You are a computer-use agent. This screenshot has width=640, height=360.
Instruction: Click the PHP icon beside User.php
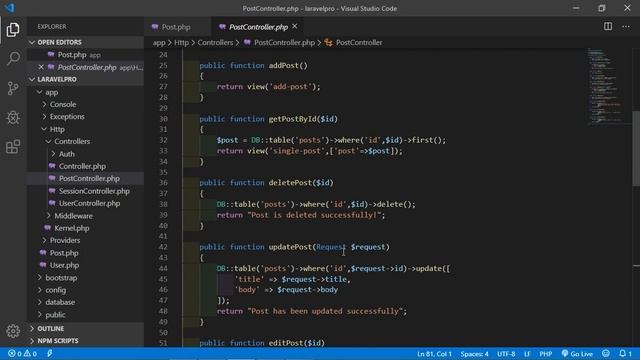[43, 265]
